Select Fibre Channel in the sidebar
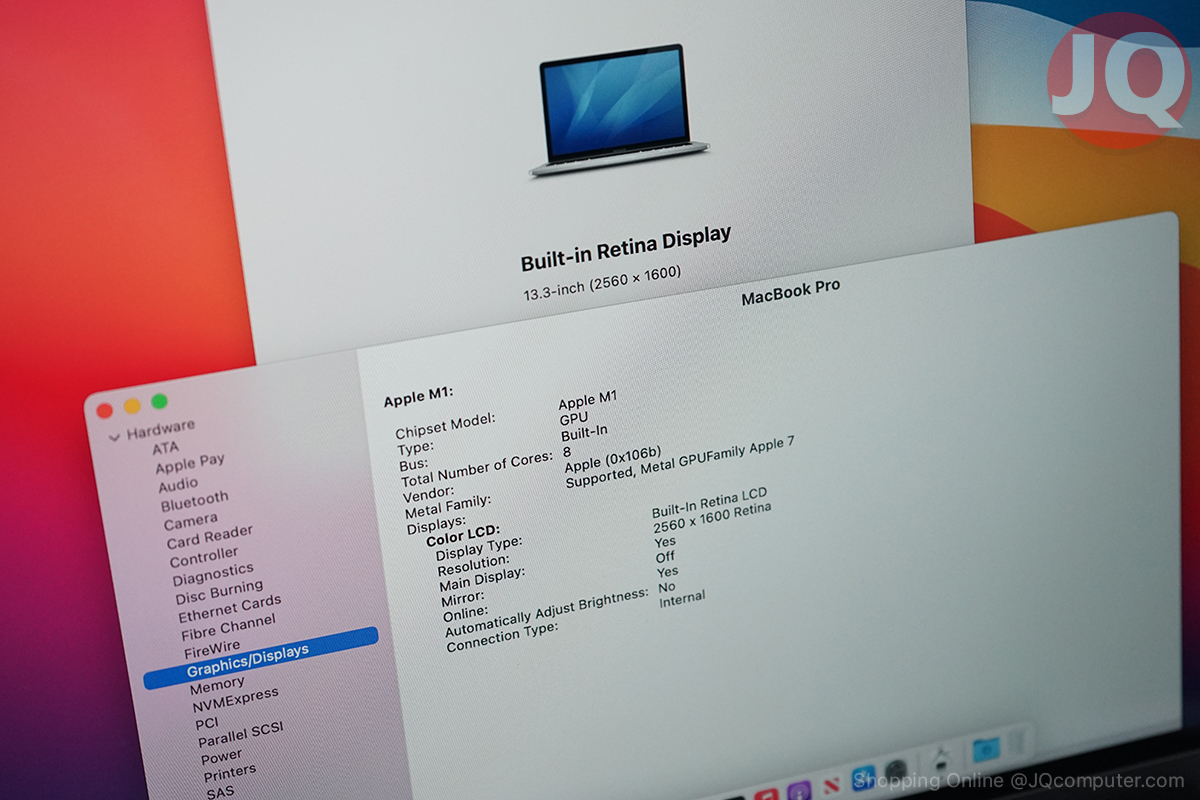The image size is (1200, 800). tap(228, 629)
